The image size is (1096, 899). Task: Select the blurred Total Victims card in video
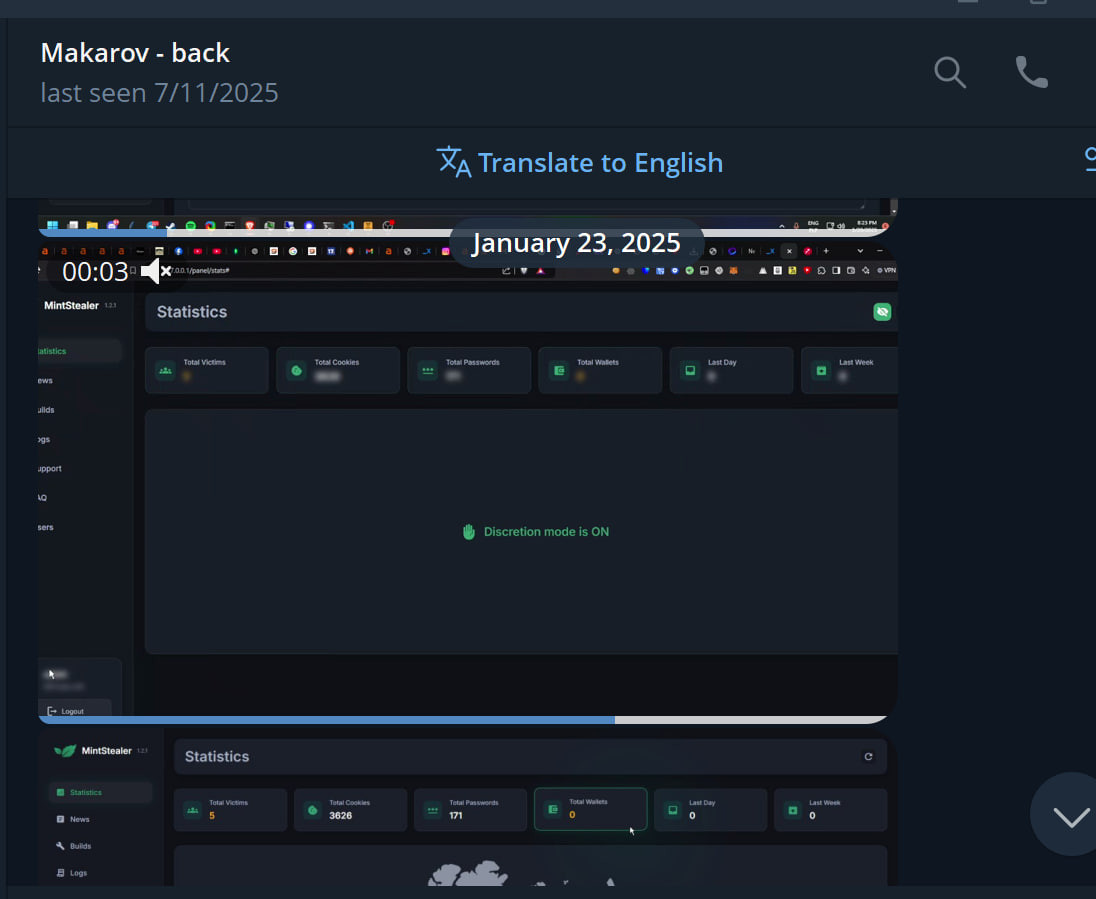207,370
